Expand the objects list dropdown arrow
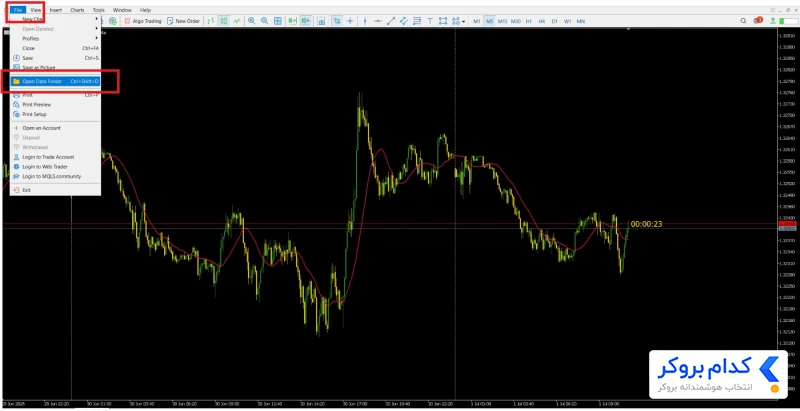The width and height of the screenshot is (800, 411). click(x=463, y=21)
